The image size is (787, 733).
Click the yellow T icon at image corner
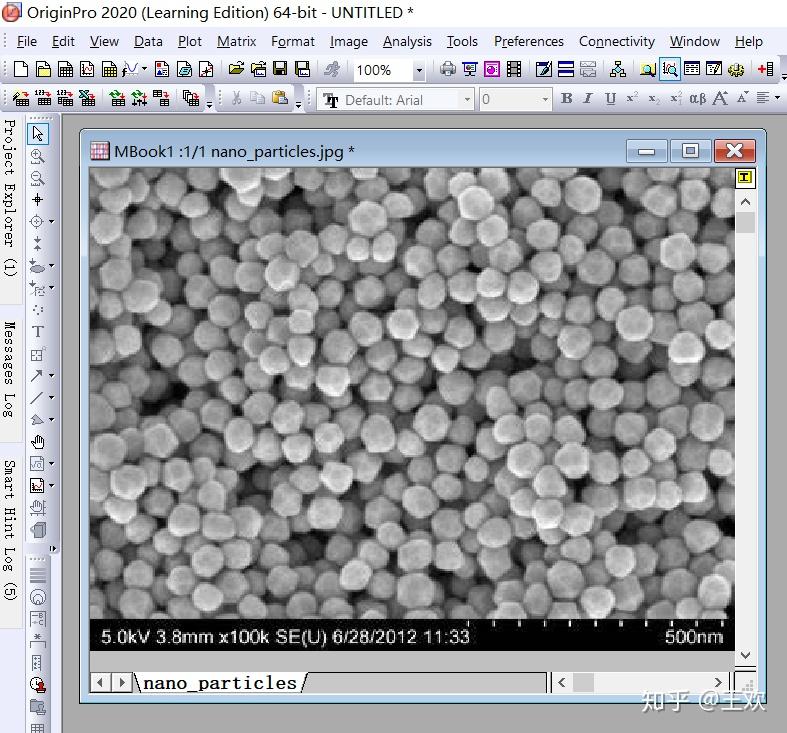click(x=745, y=177)
